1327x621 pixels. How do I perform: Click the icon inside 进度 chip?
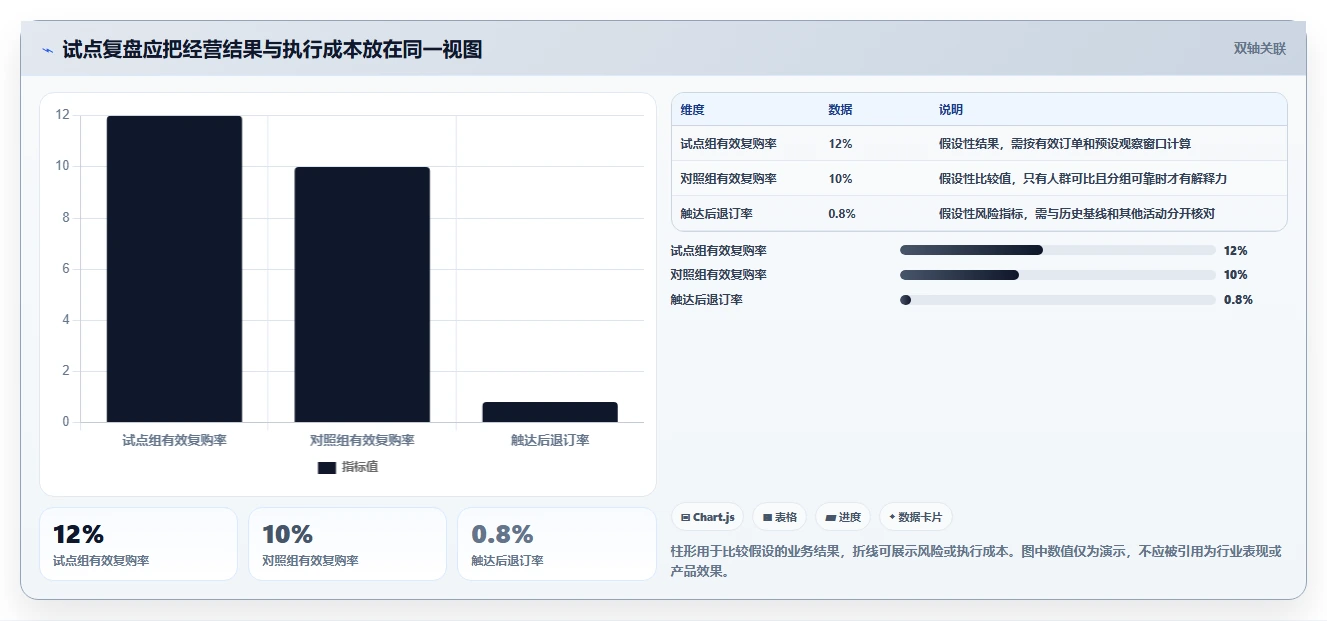pyautogui.click(x=830, y=518)
